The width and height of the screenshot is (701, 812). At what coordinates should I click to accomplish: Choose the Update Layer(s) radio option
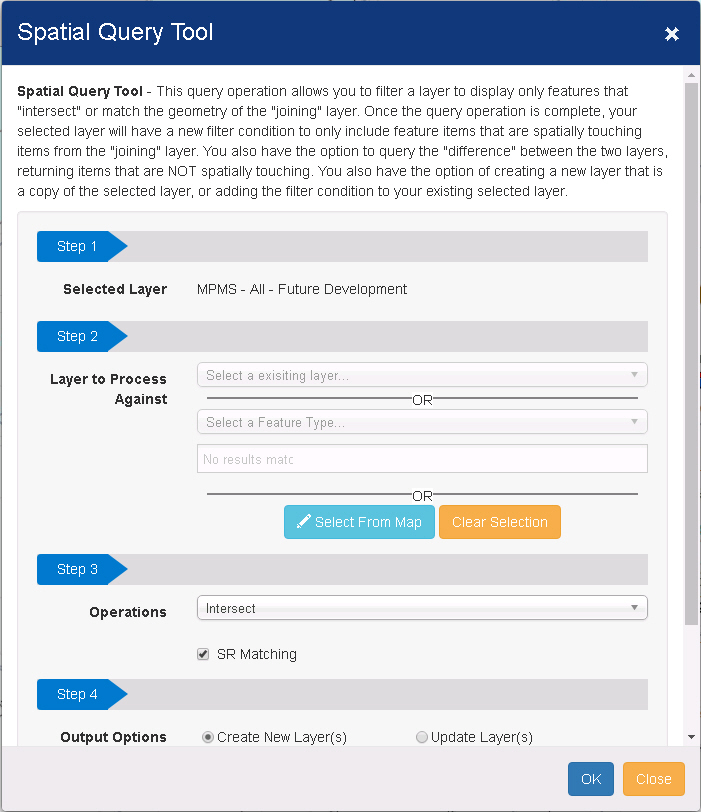tap(422, 737)
